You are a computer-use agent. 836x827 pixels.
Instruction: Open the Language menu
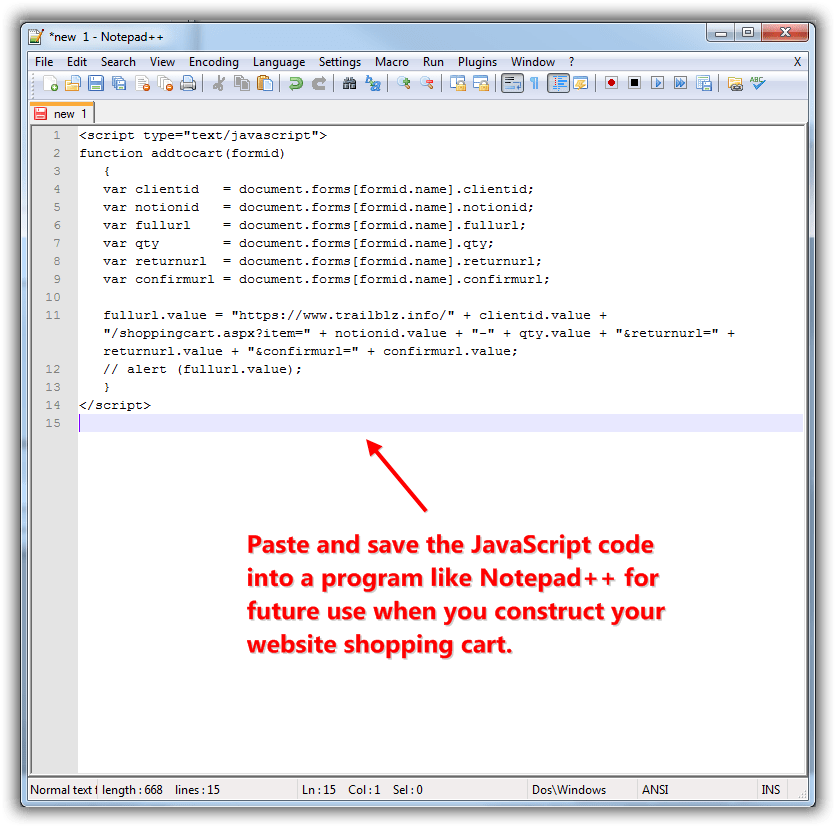click(x=279, y=62)
